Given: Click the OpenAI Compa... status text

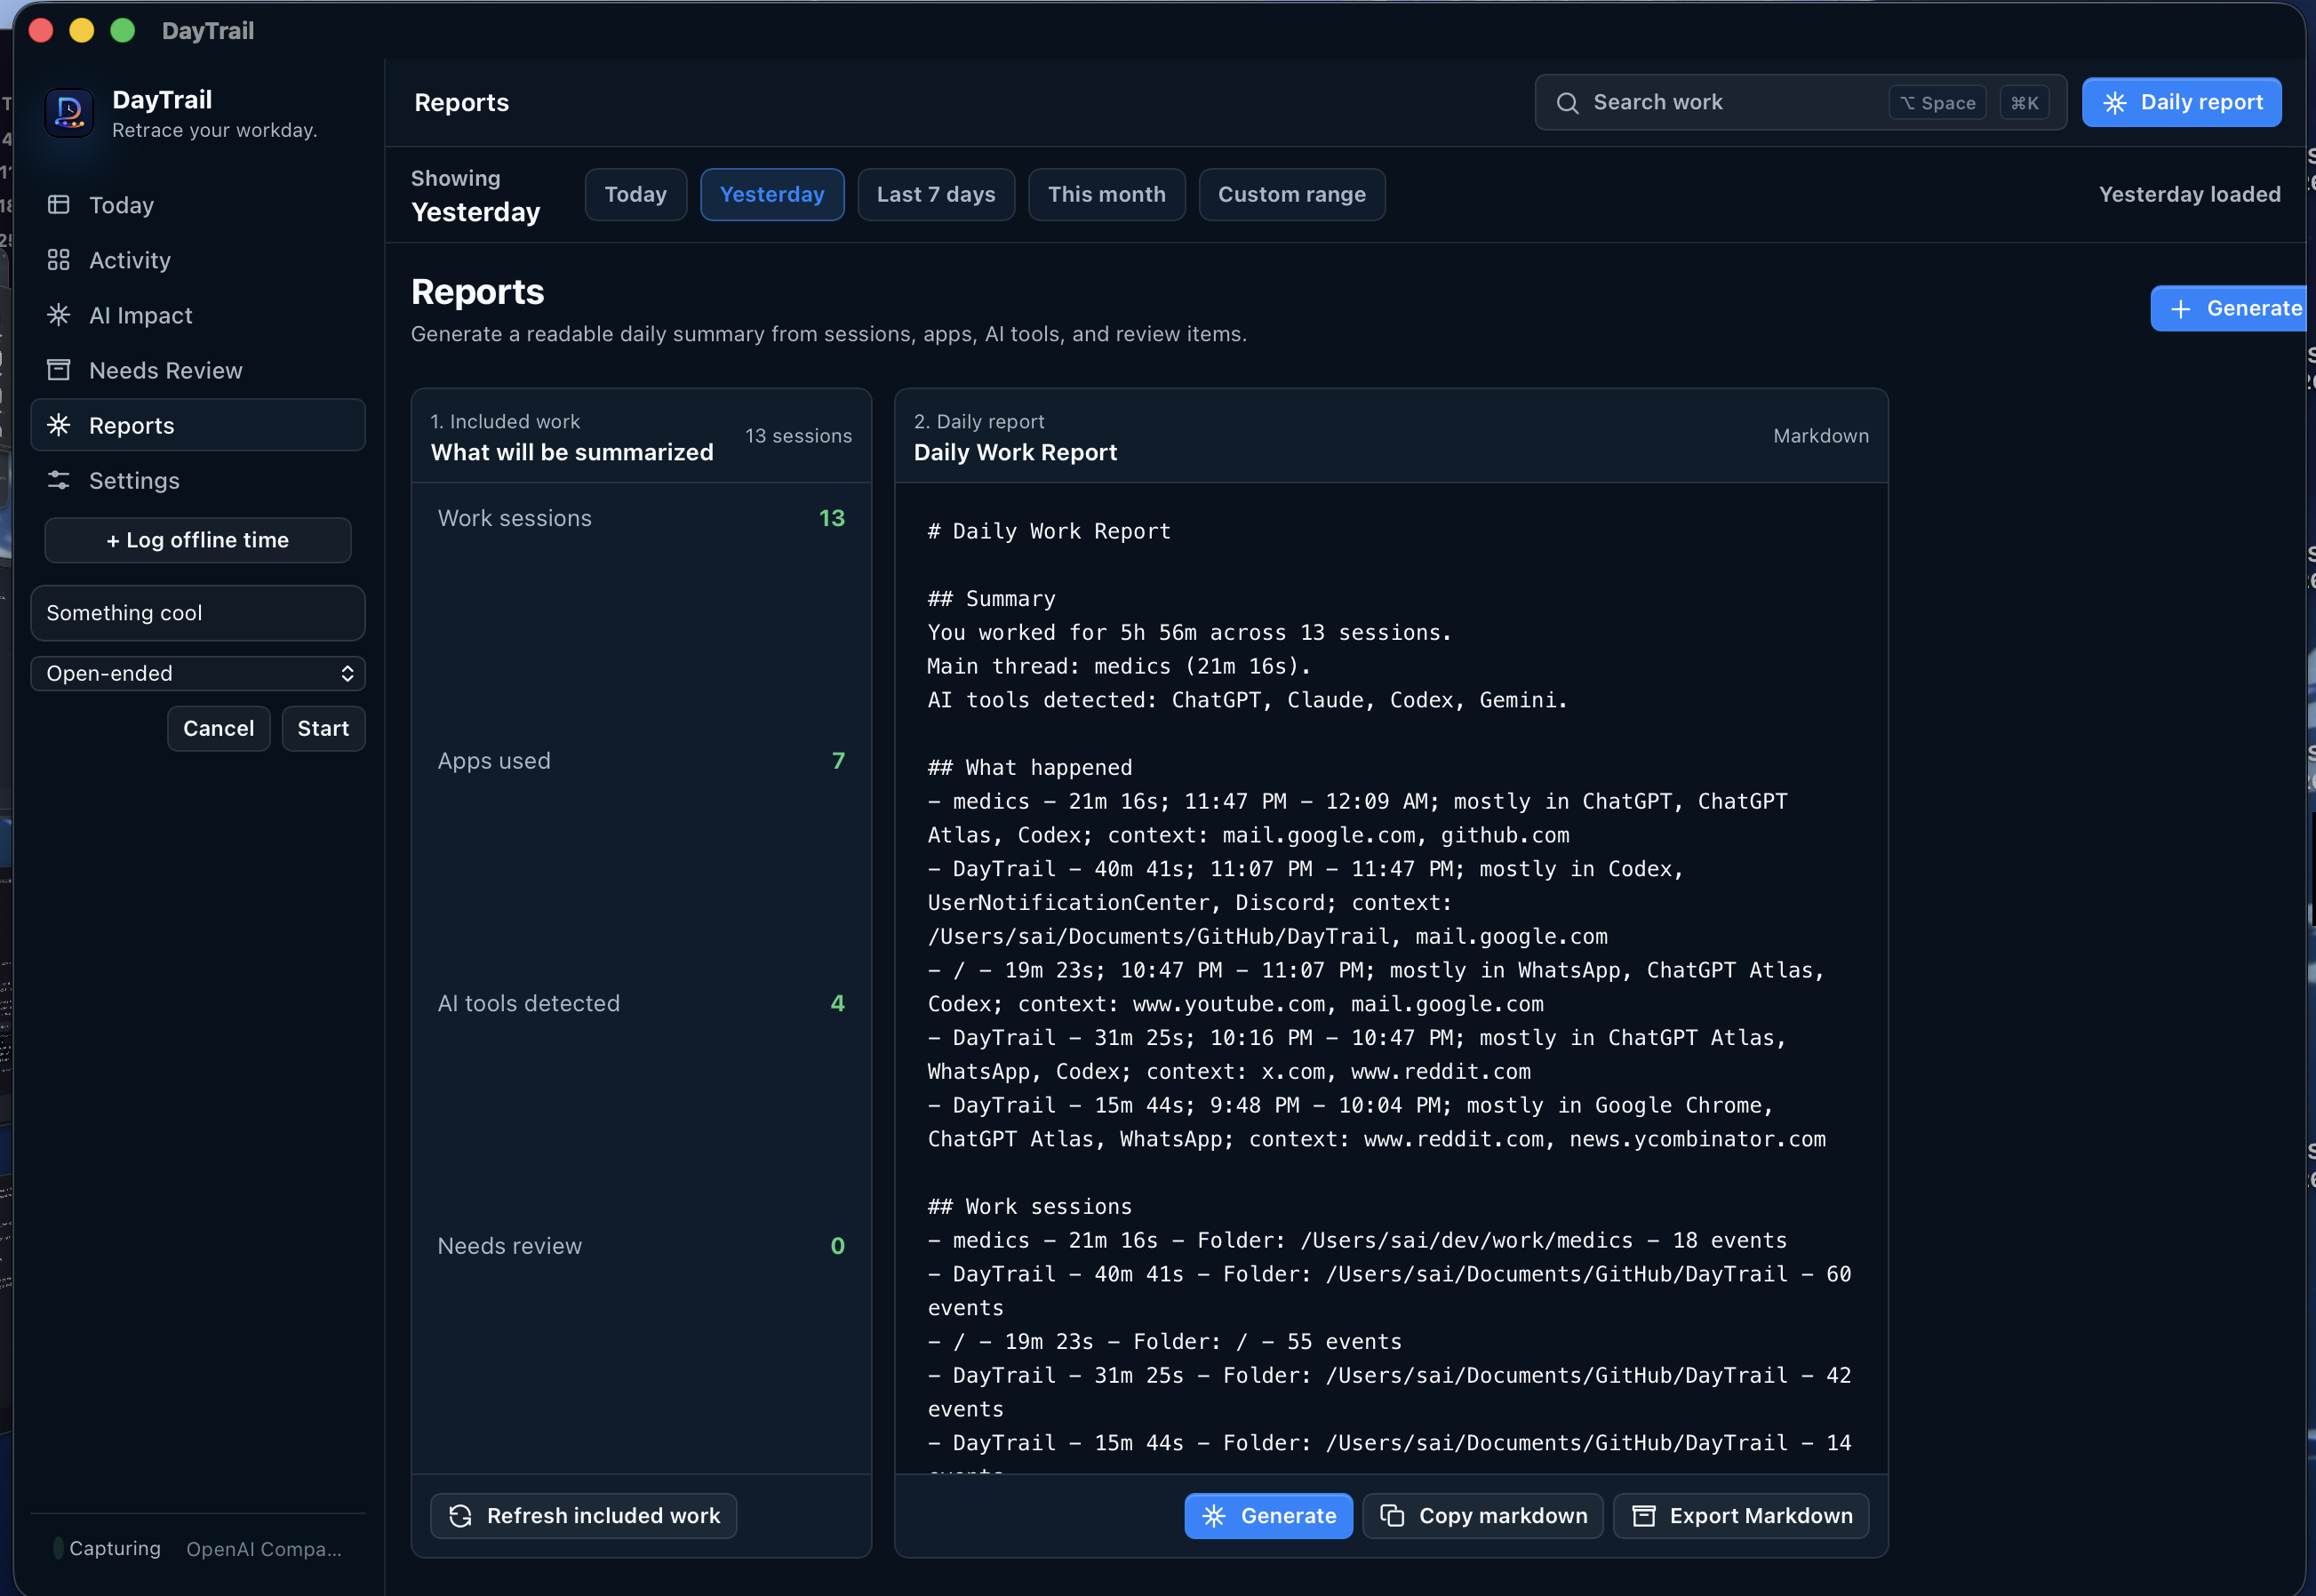Looking at the screenshot, I should point(264,1549).
